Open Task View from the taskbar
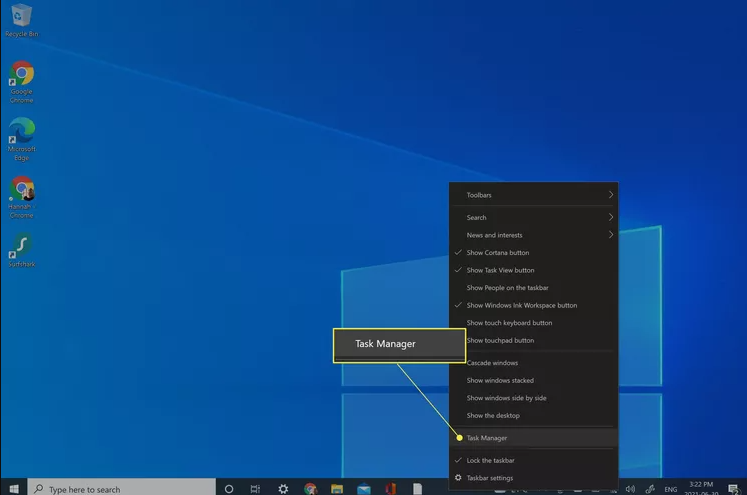This screenshot has height=495, width=747. 255,489
